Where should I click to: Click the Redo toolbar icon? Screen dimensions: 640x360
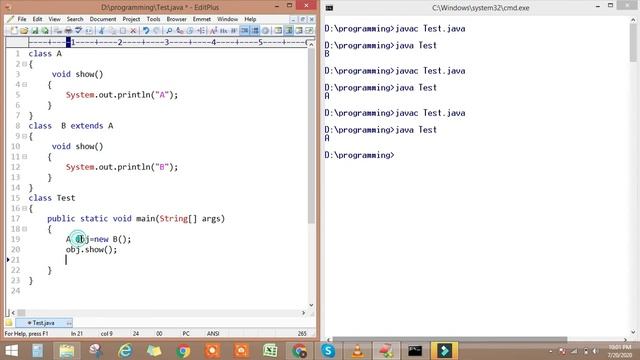156,31
